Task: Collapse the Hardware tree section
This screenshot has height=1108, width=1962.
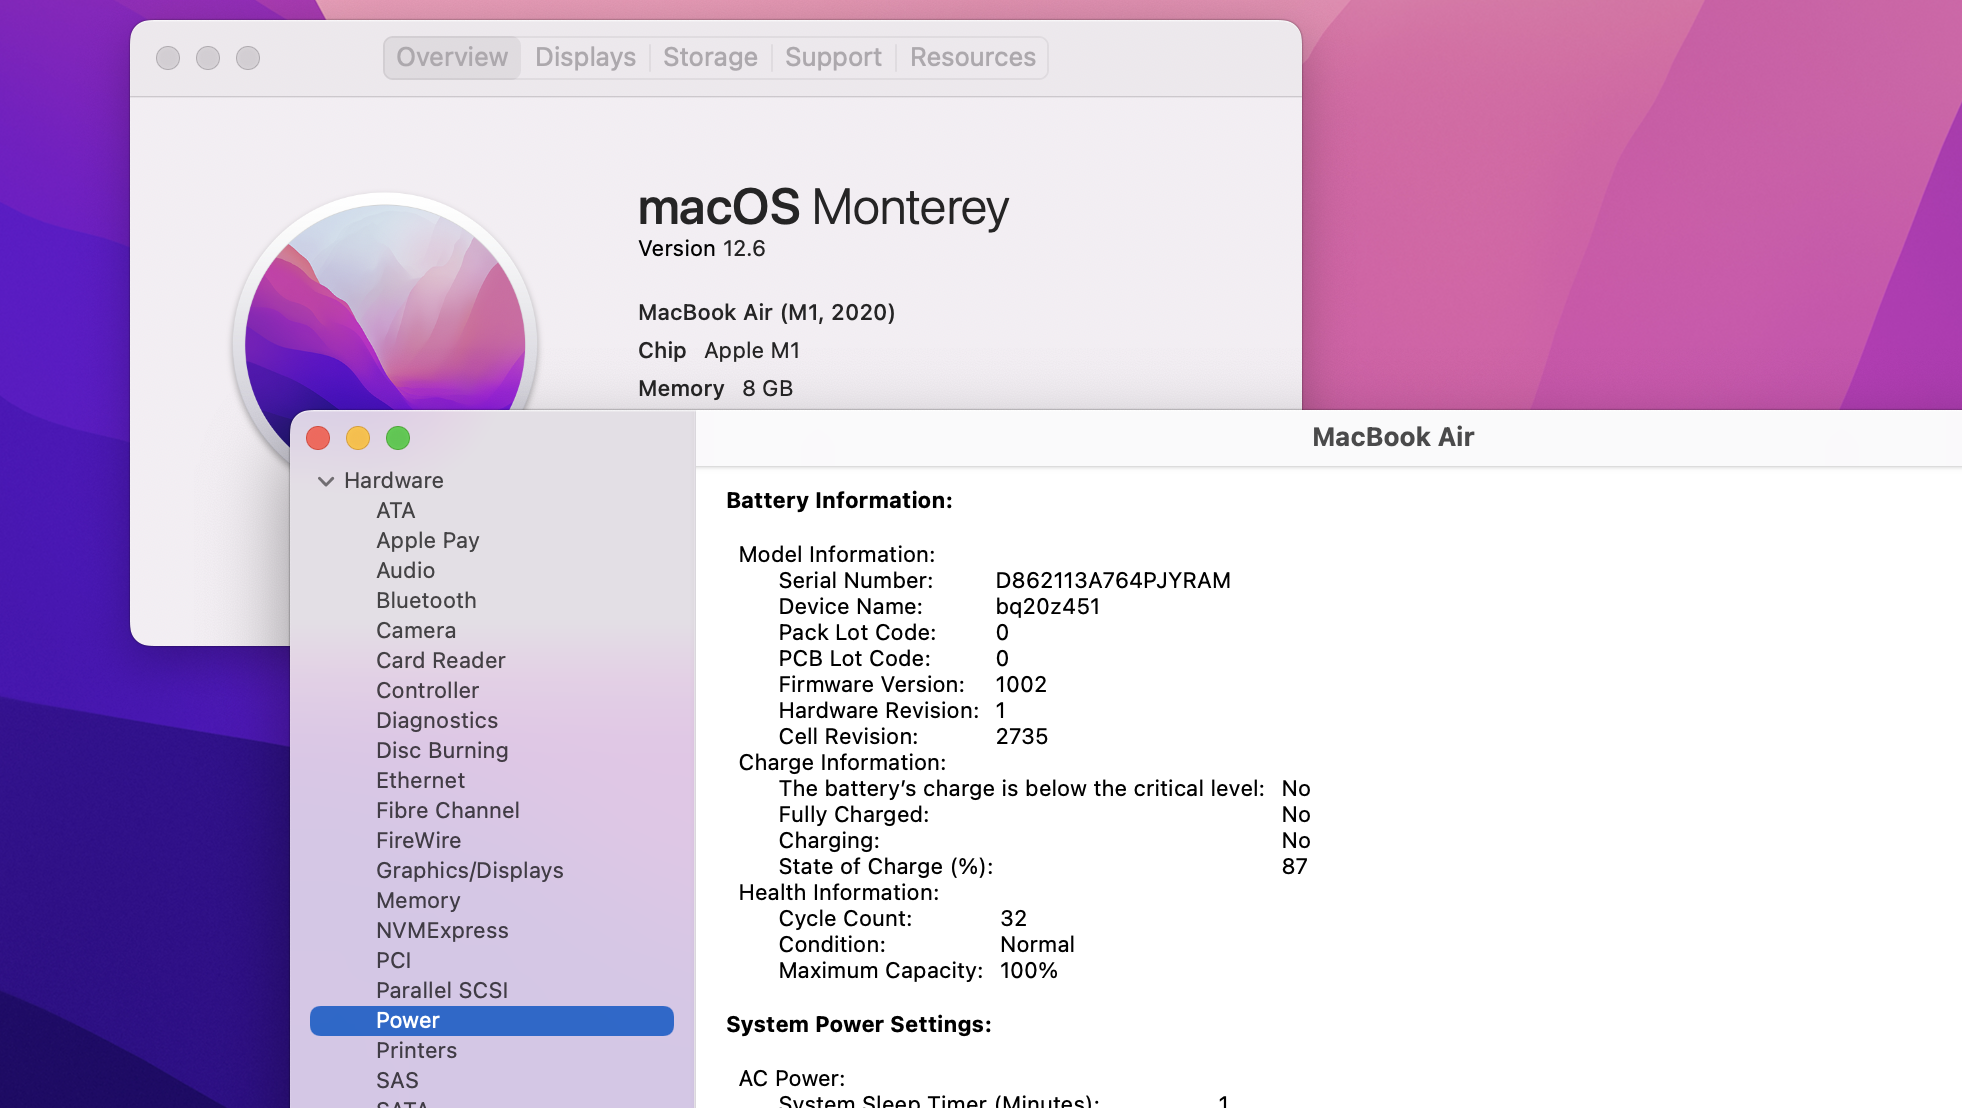Action: [326, 481]
